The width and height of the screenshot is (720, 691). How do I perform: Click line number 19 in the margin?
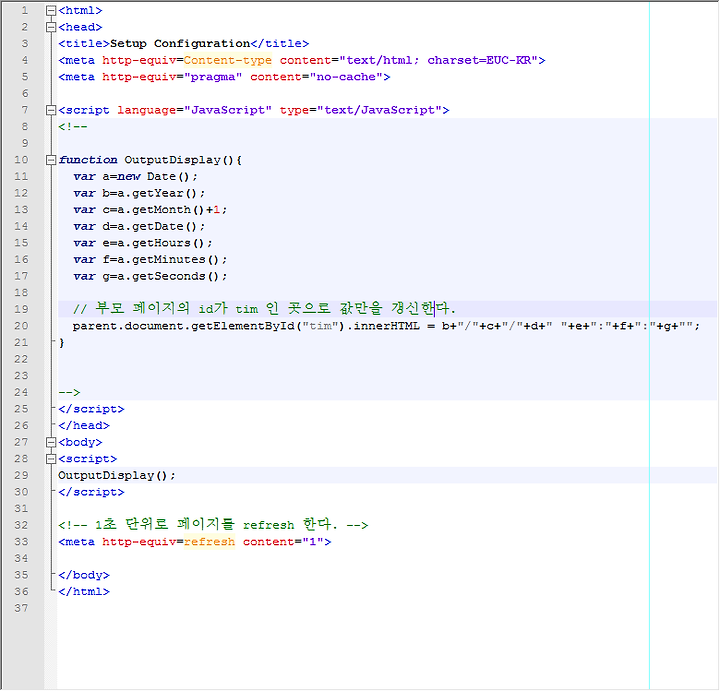click(x=21, y=309)
